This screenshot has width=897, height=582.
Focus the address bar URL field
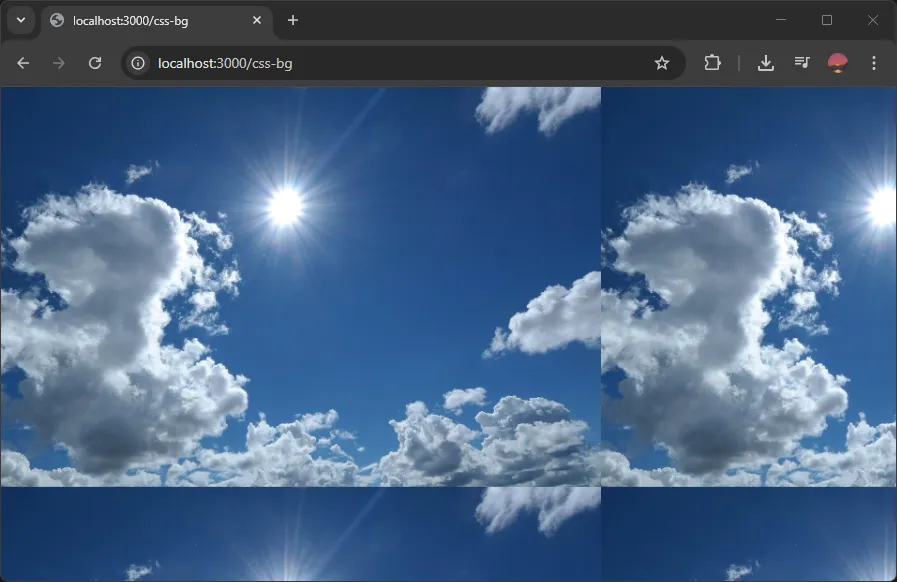[400, 63]
